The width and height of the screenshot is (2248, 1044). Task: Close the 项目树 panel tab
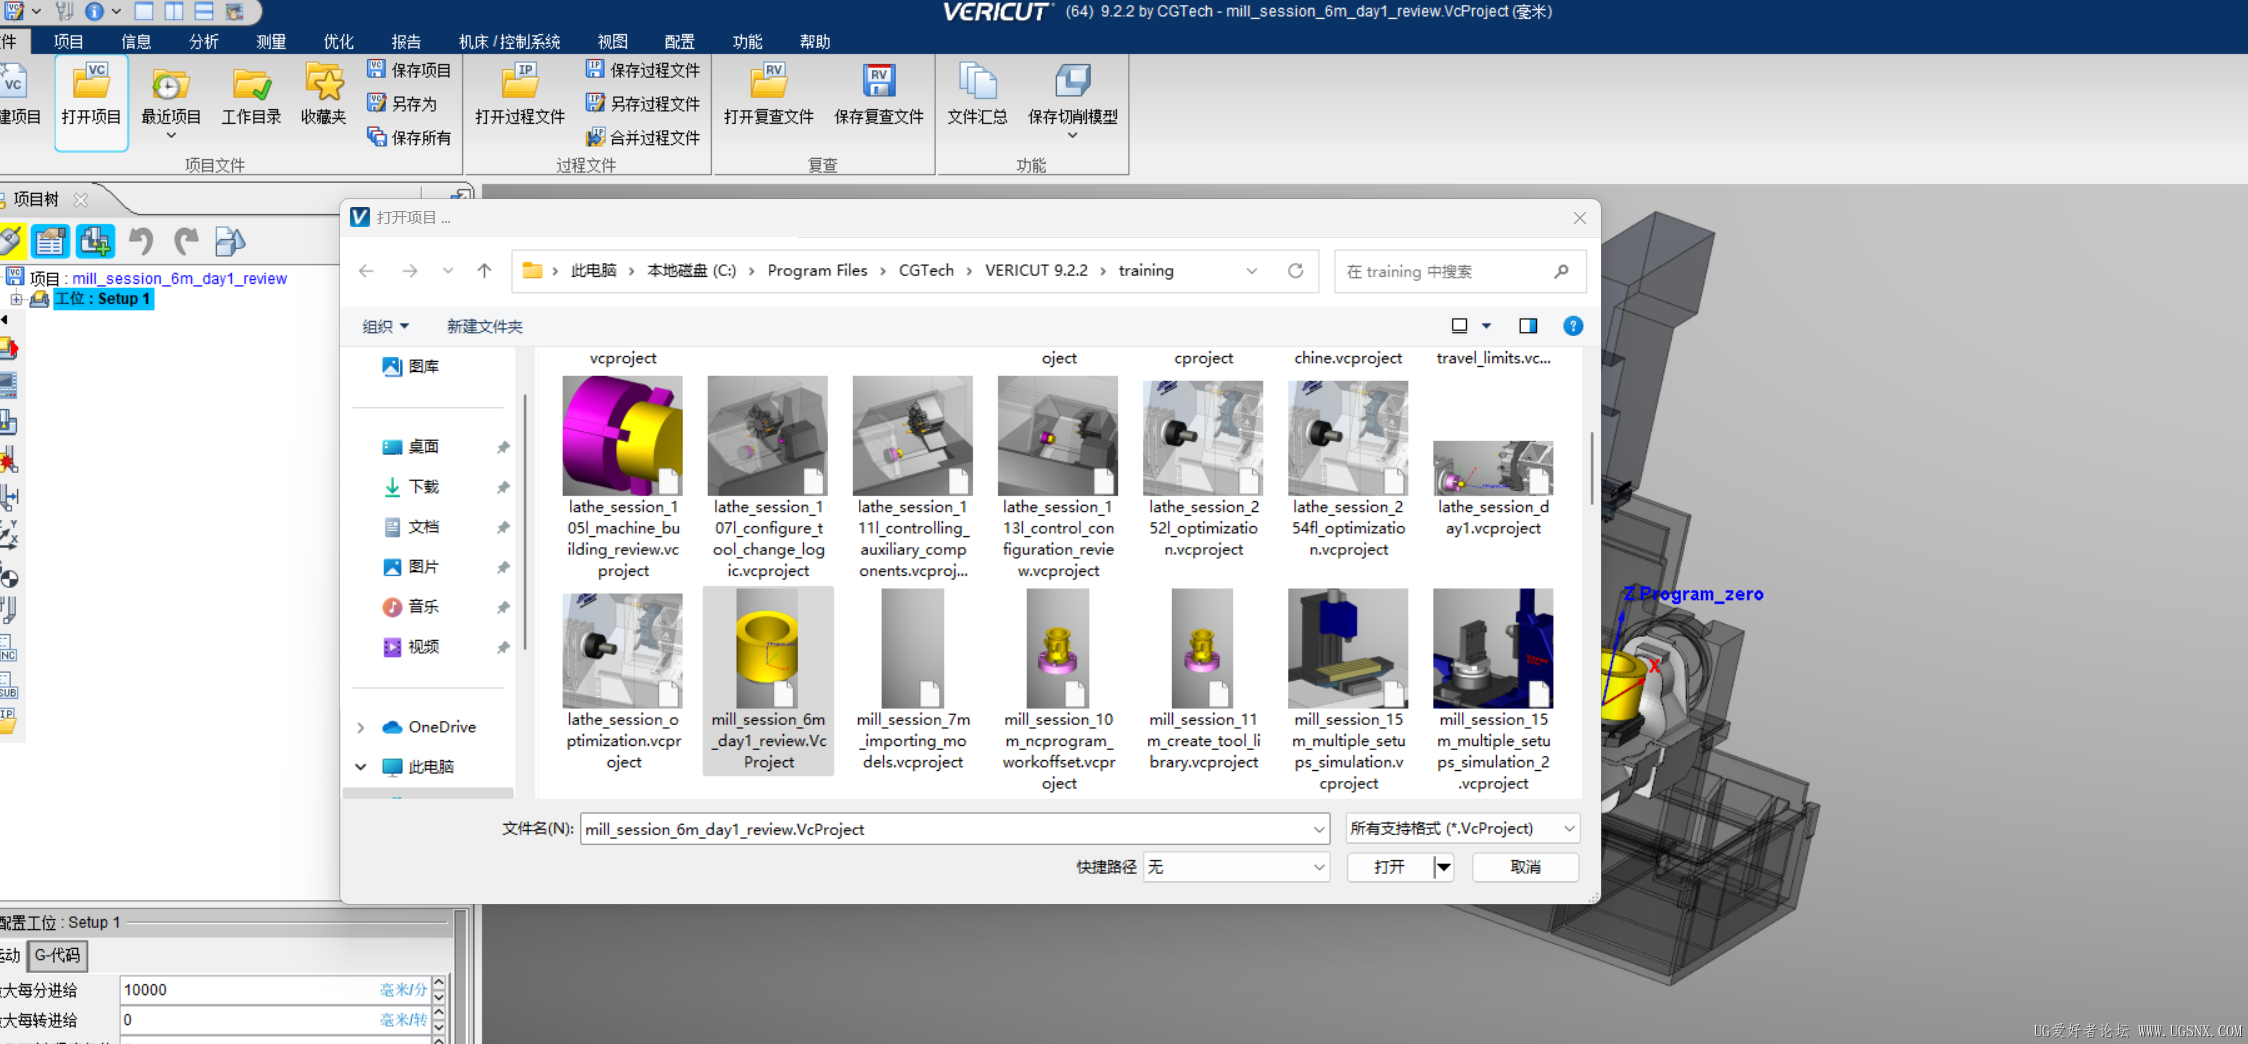81,200
